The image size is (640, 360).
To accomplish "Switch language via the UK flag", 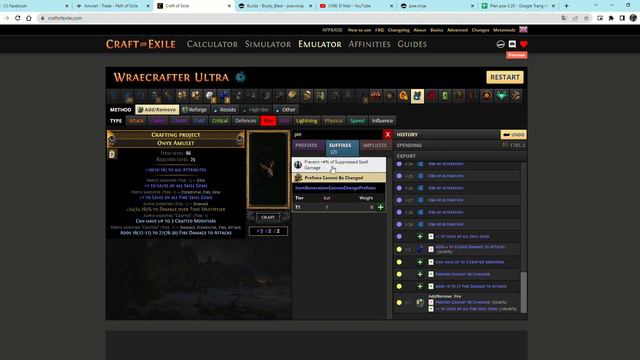I will 523,29.
